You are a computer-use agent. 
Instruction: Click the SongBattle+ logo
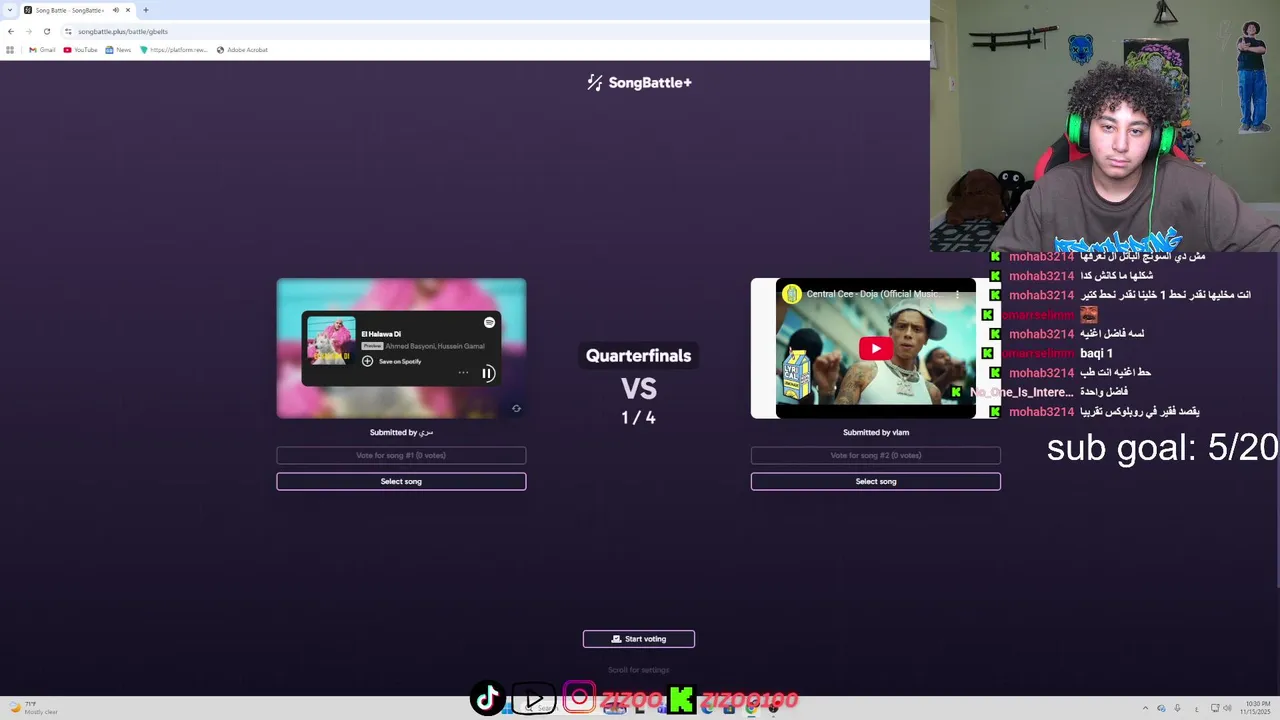click(x=639, y=83)
